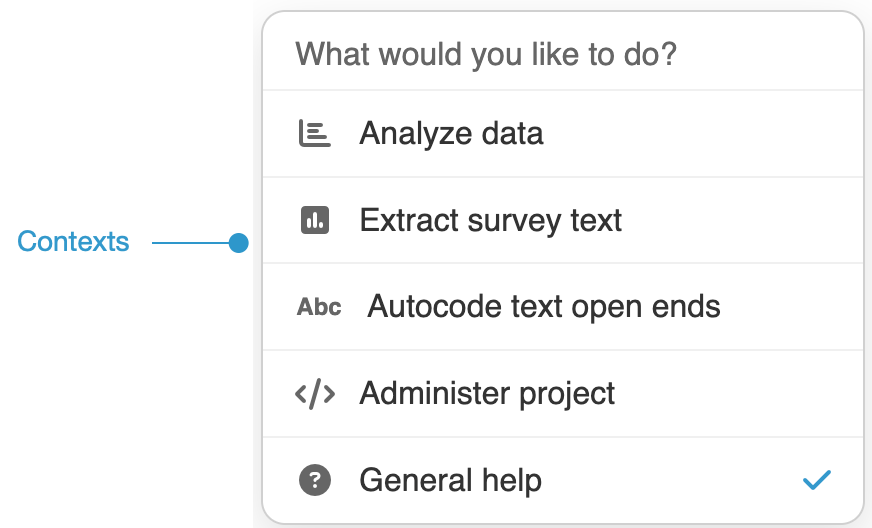This screenshot has height=528, width=872.
Task: Click the Analyze data bar chart icon
Action: coord(315,134)
